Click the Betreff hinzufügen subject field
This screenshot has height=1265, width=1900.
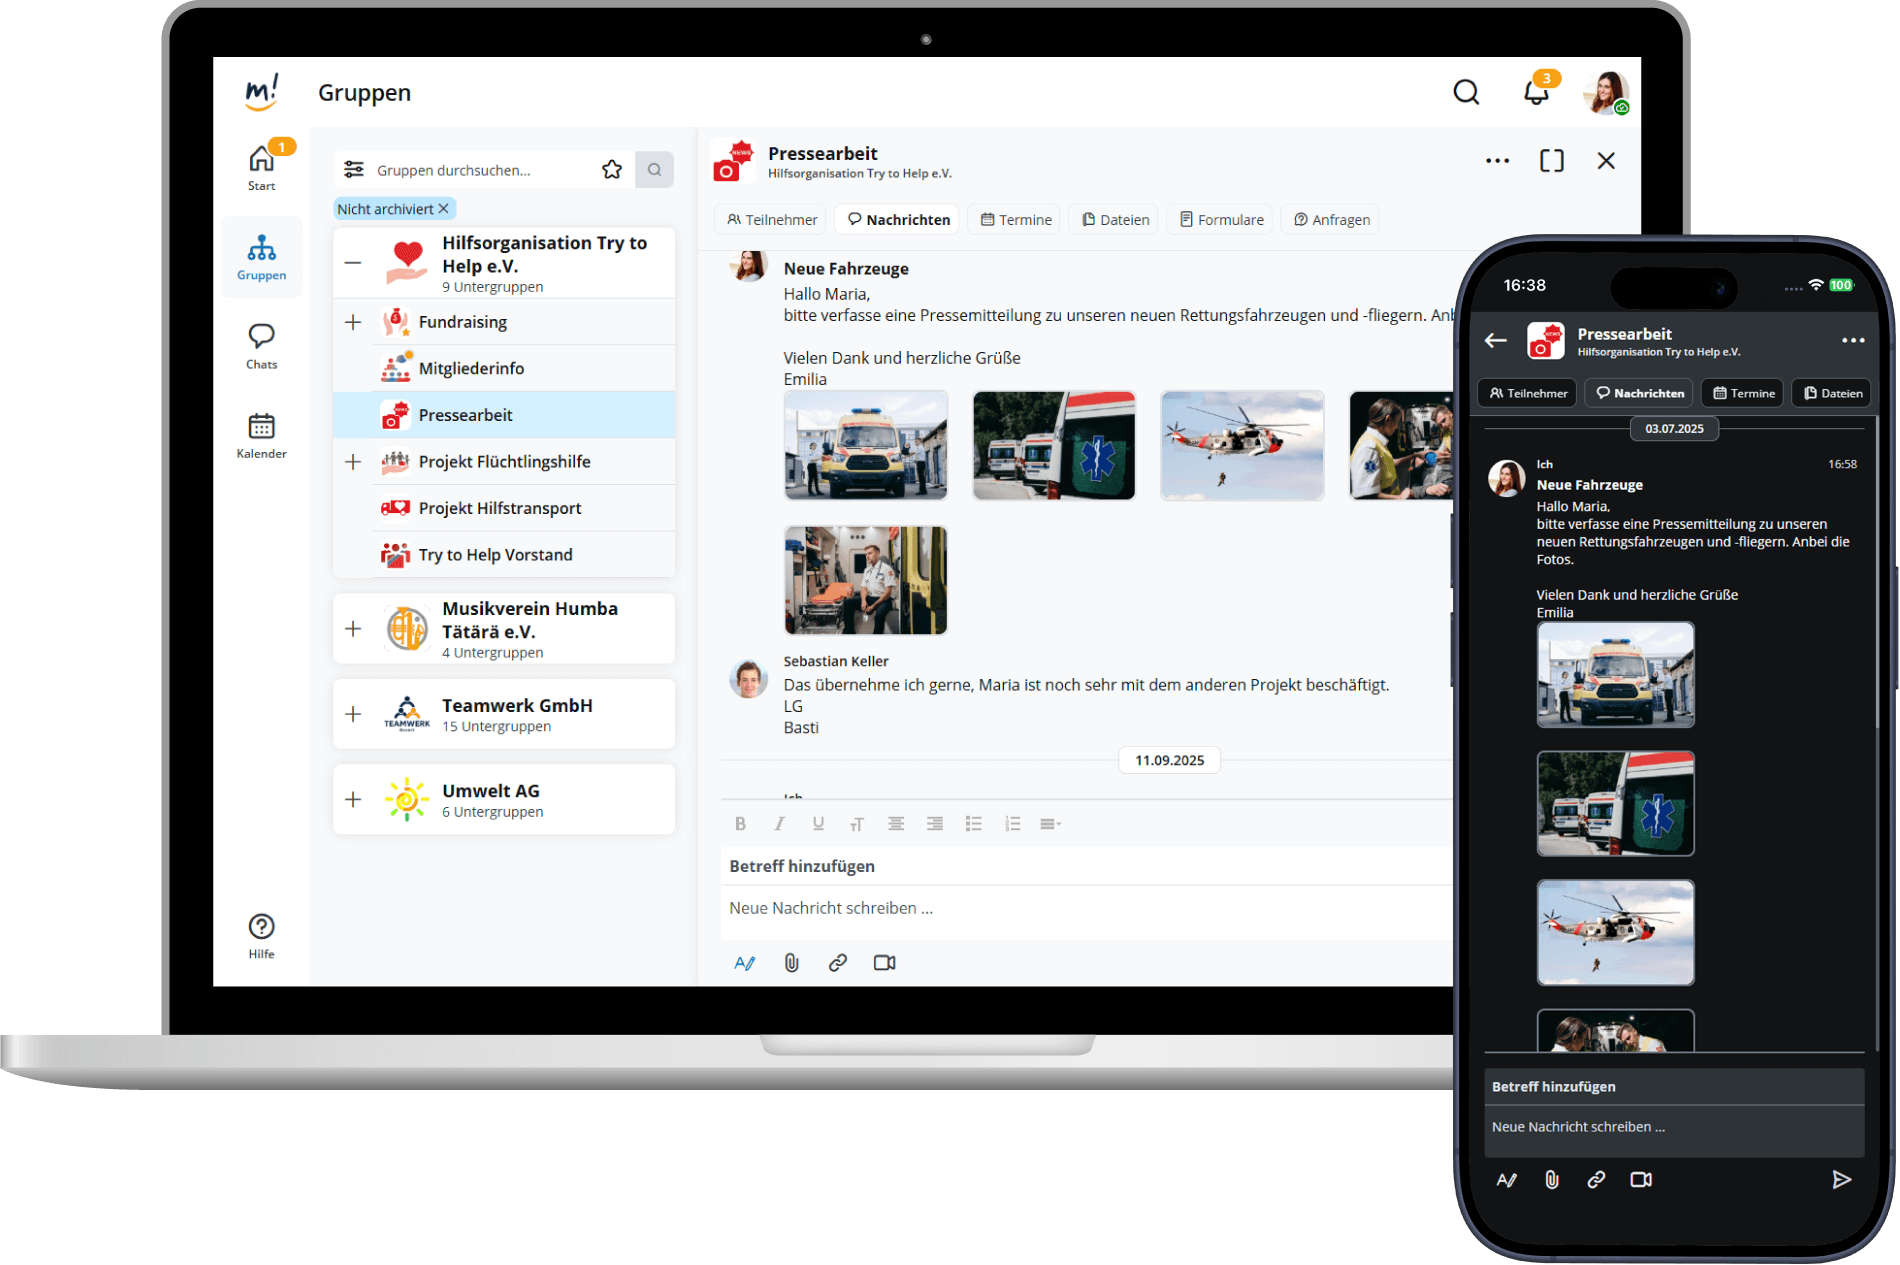coord(1085,866)
